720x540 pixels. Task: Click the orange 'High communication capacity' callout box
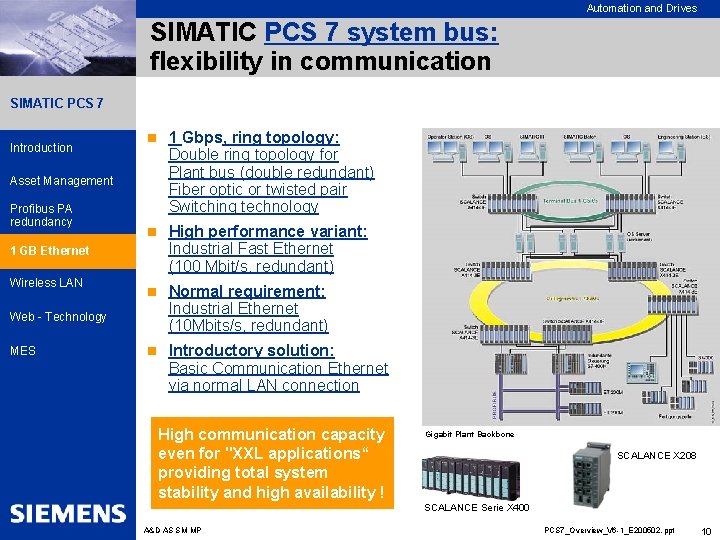272,463
